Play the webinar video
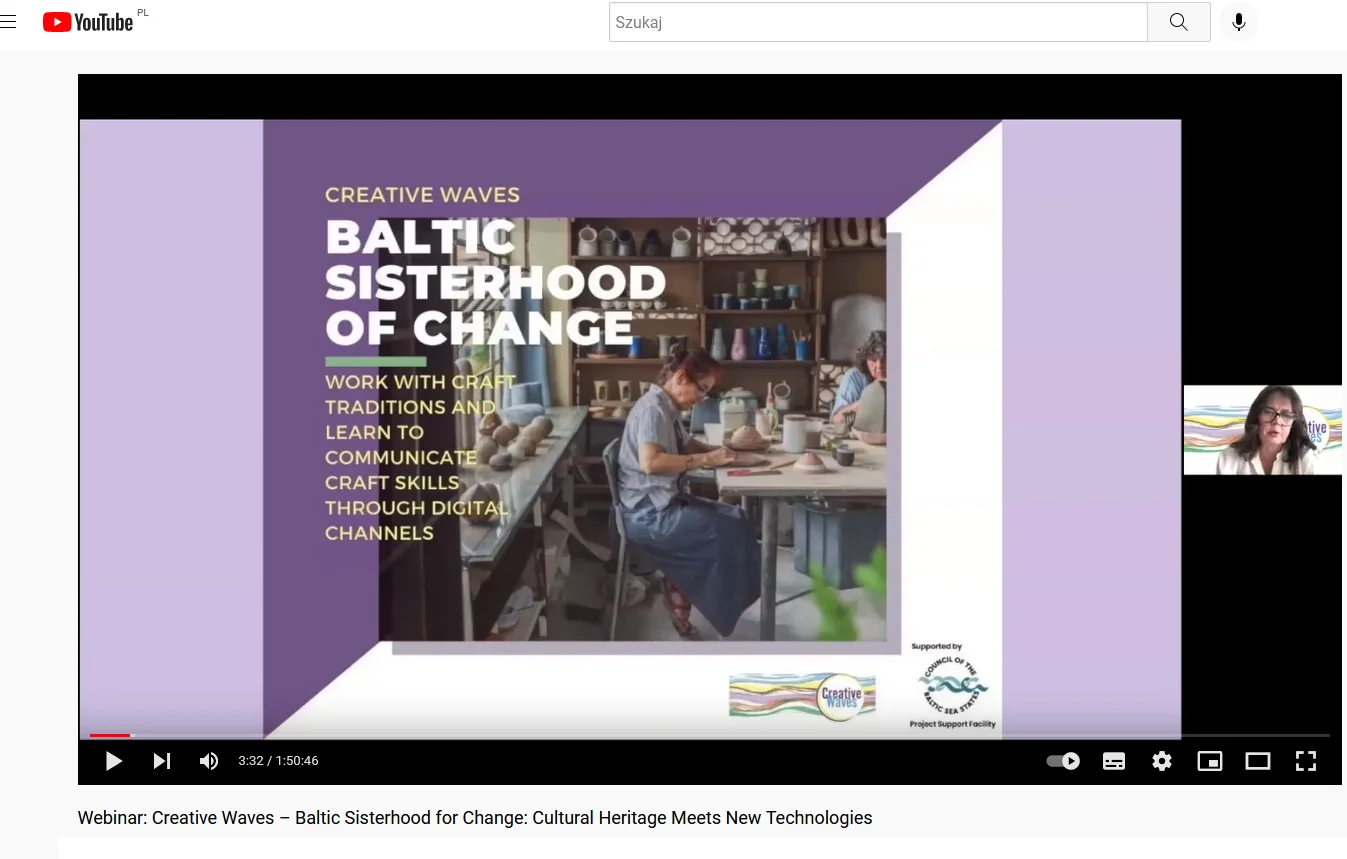 113,761
